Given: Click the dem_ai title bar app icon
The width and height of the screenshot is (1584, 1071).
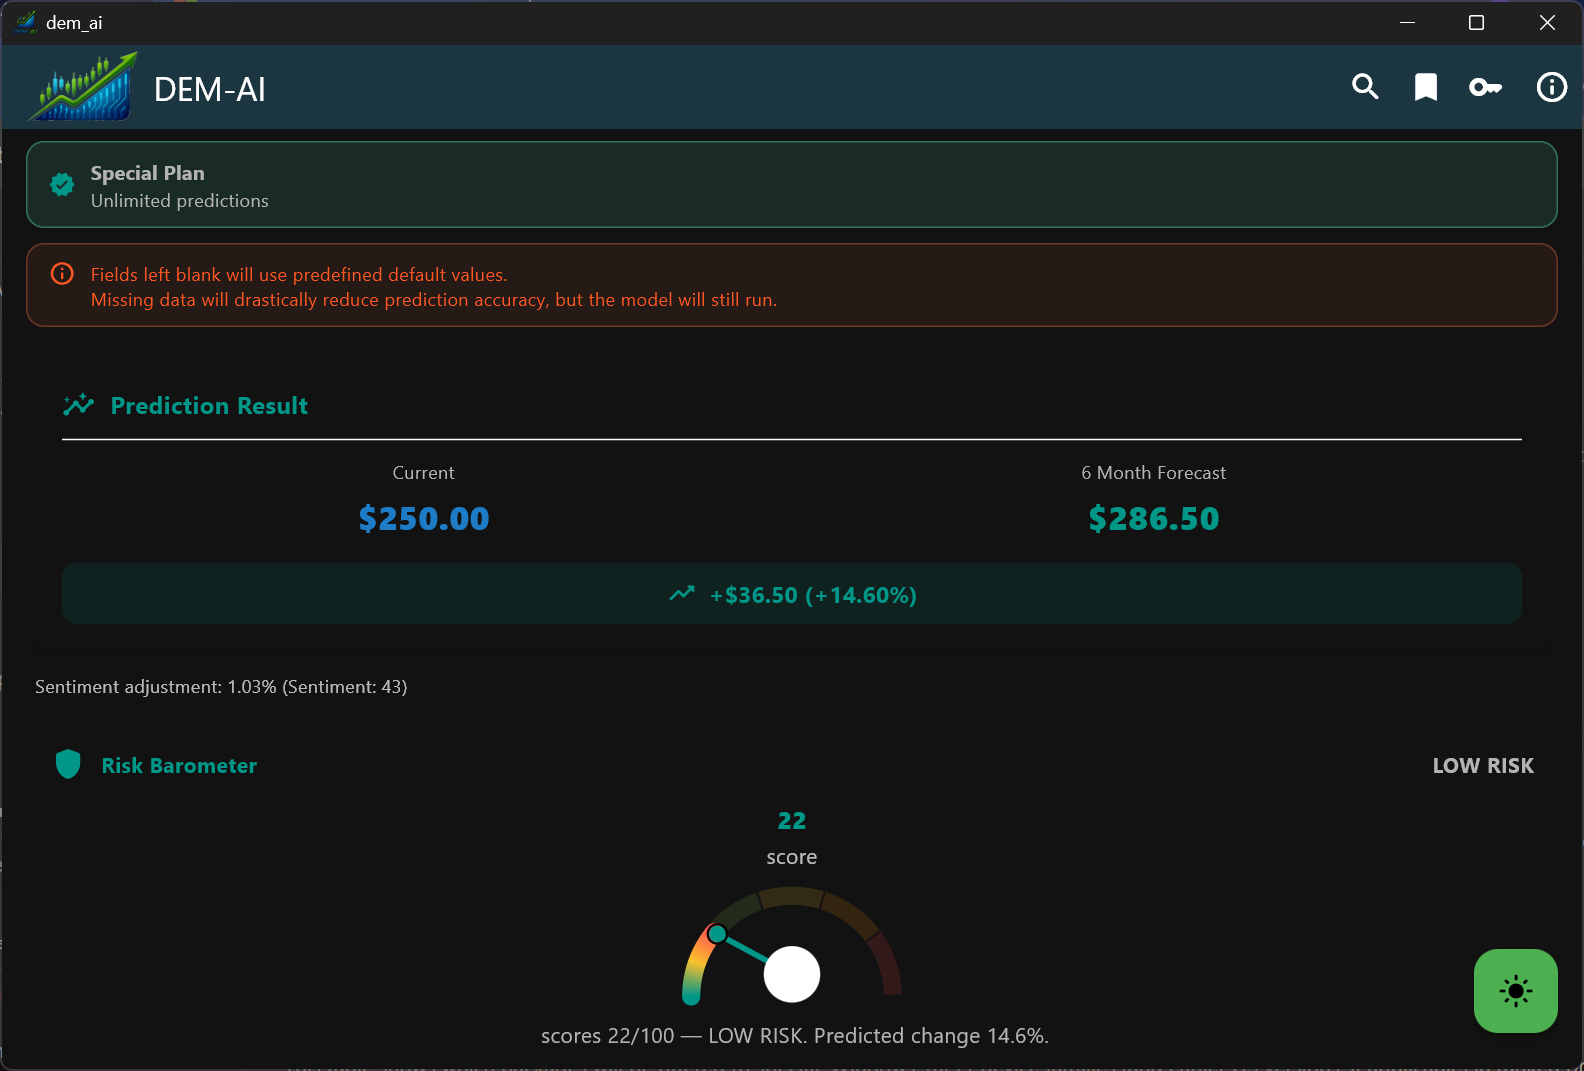Looking at the screenshot, I should 25,22.
